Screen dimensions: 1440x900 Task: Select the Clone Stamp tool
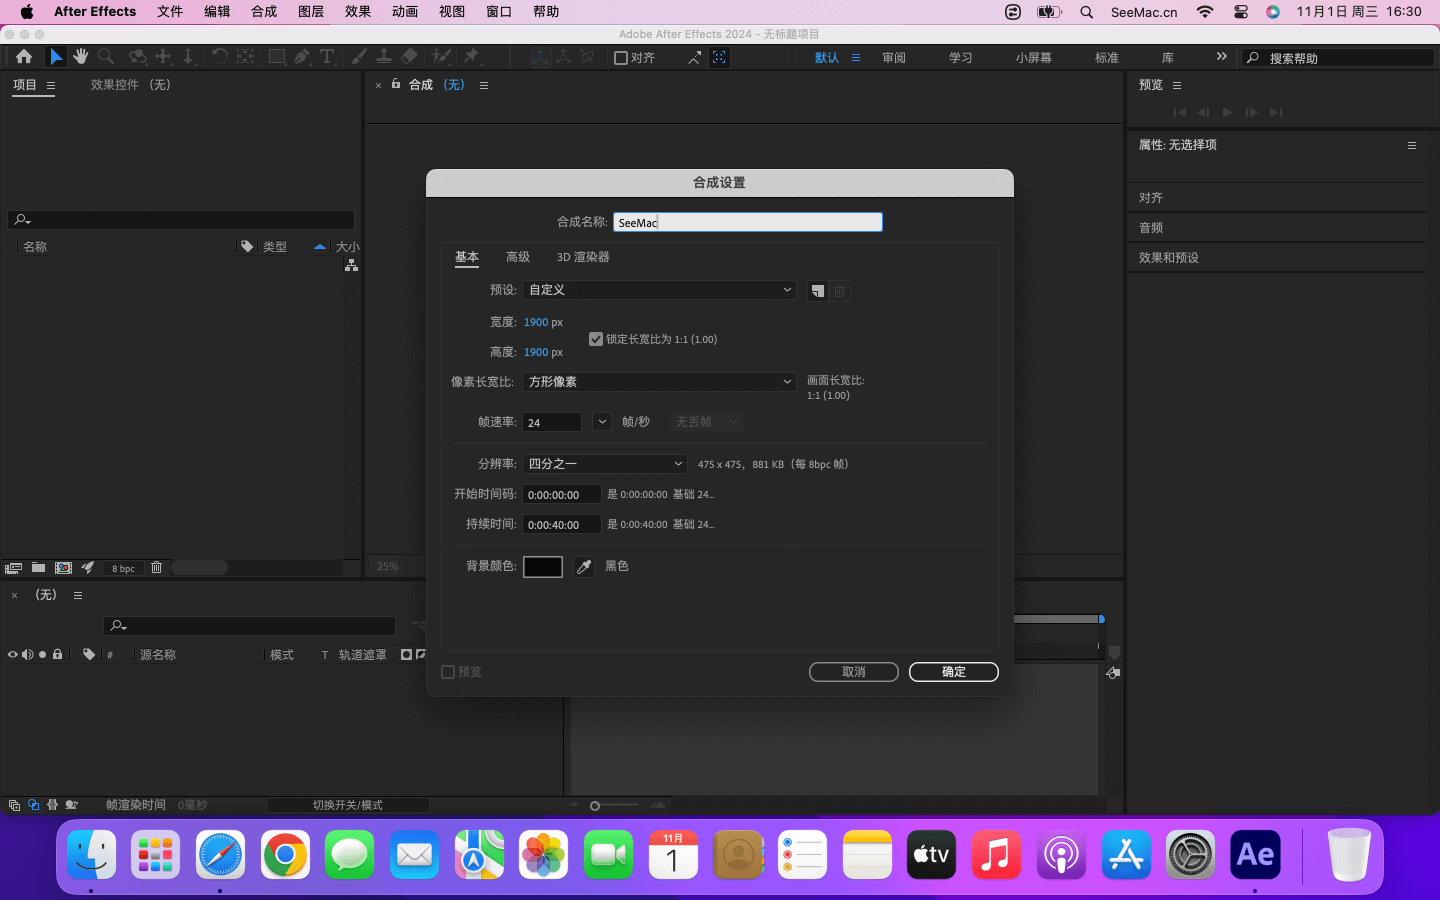click(x=383, y=57)
